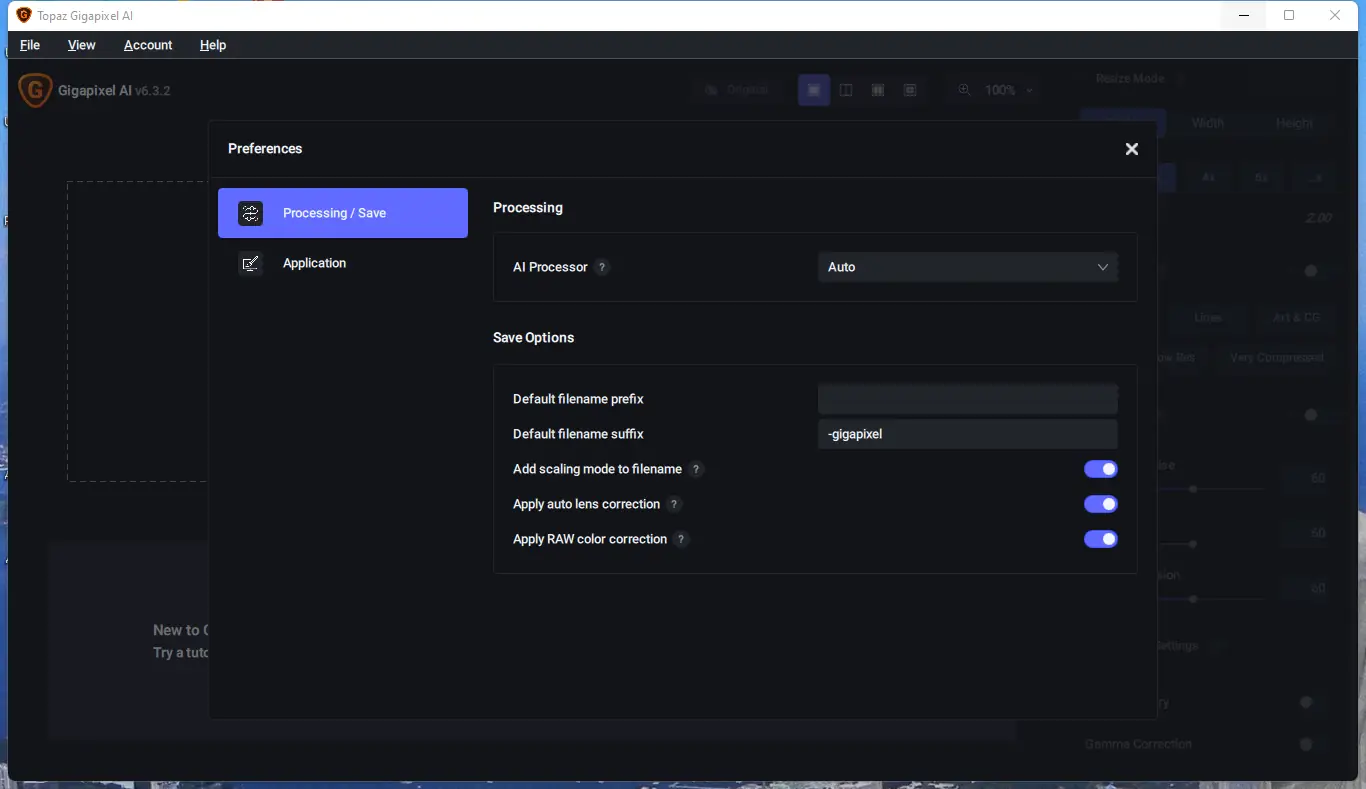Choose the 6x scale button in main window
This screenshot has height=789, width=1366.
pos(1261,177)
